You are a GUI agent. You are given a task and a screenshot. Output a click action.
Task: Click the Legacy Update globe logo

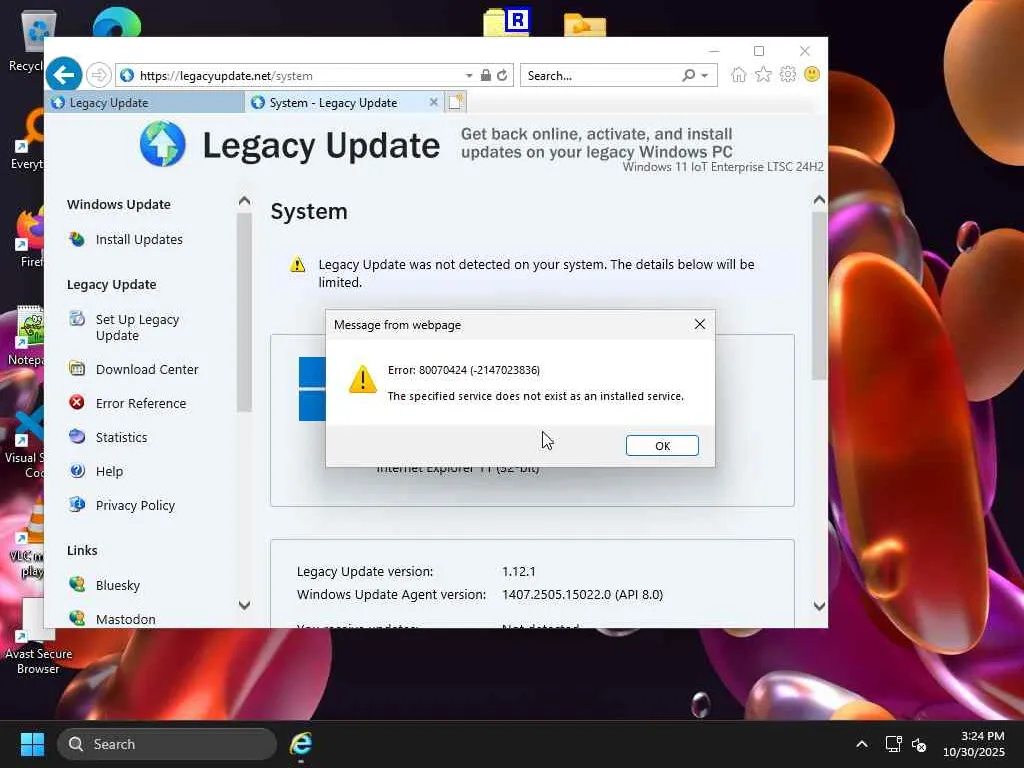click(163, 144)
